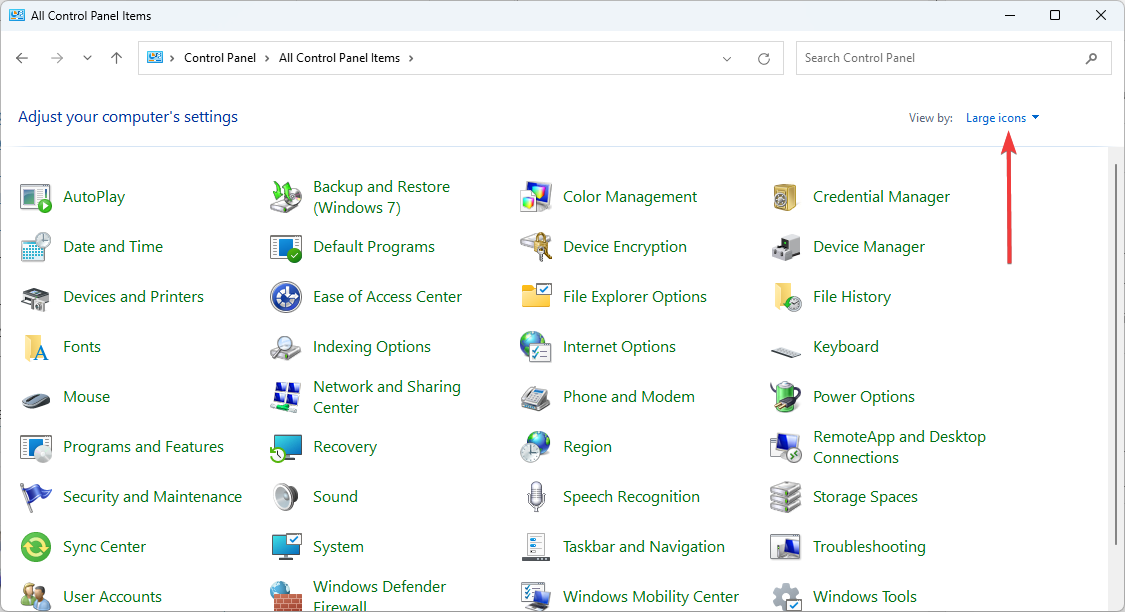This screenshot has width=1125, height=612.
Task: Go up one level with up arrow
Action: click(x=116, y=58)
